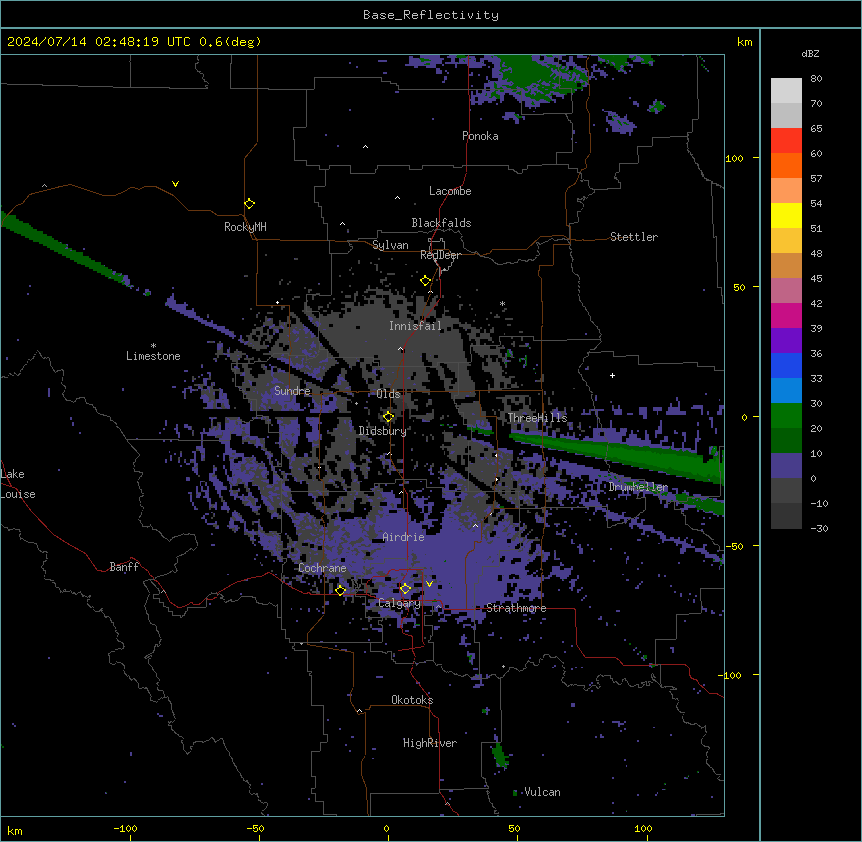Click the Okotoks label

pyautogui.click(x=412, y=700)
